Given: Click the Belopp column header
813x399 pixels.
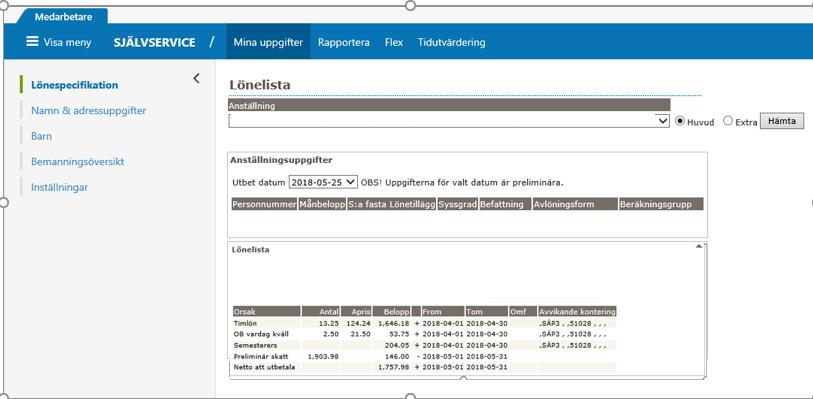Looking at the screenshot, I should click(x=392, y=311).
